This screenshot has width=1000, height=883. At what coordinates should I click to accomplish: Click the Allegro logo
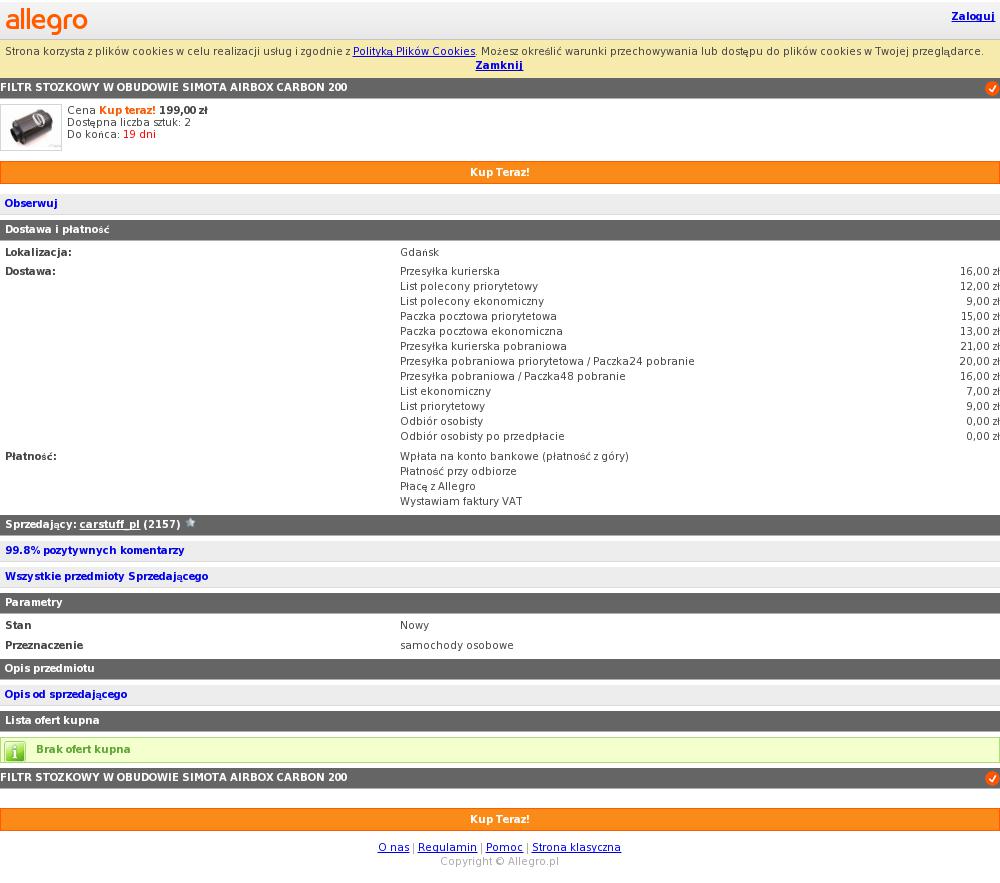point(47,21)
